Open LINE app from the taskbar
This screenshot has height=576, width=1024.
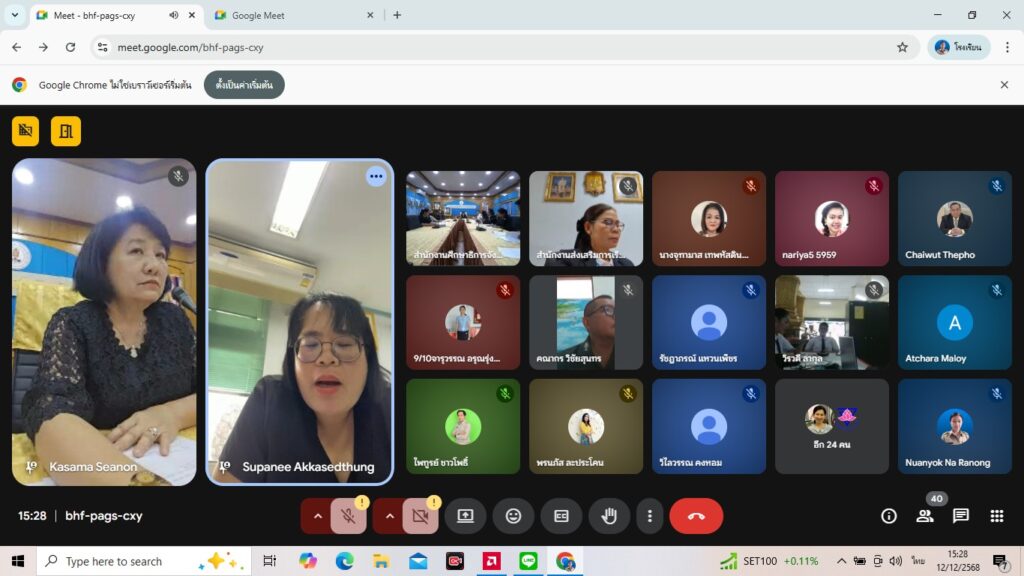pyautogui.click(x=528, y=561)
